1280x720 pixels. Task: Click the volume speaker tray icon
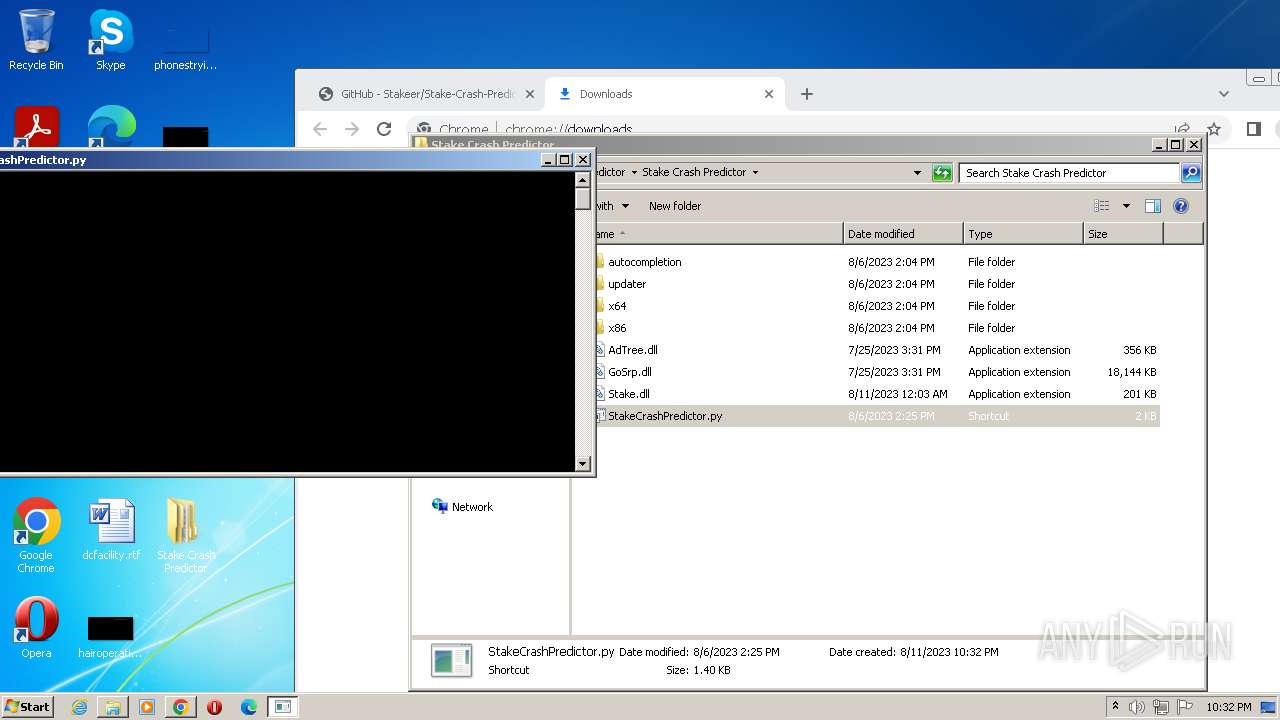tap(1137, 707)
